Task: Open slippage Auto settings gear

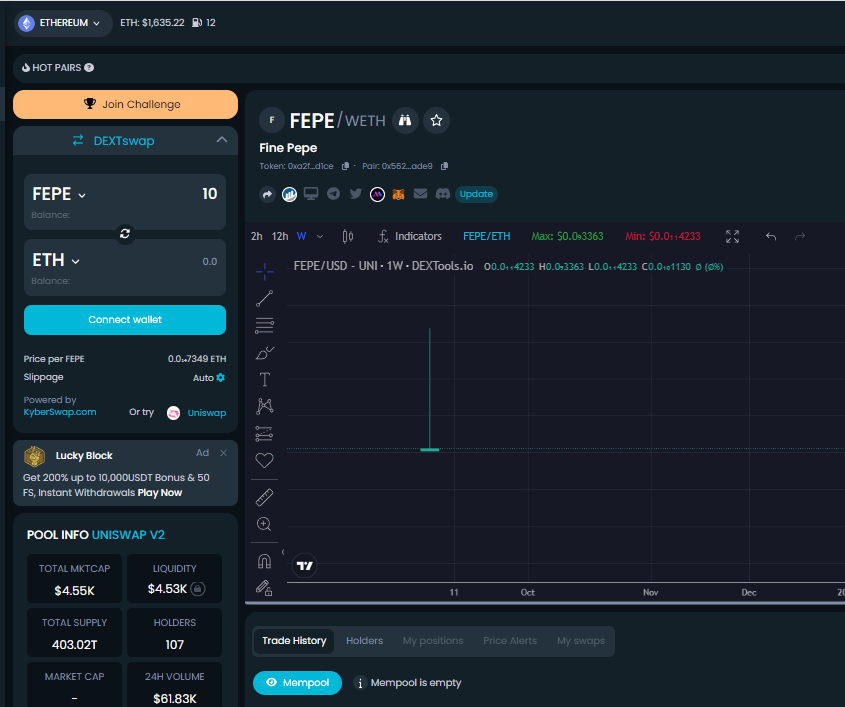Action: tap(220, 378)
